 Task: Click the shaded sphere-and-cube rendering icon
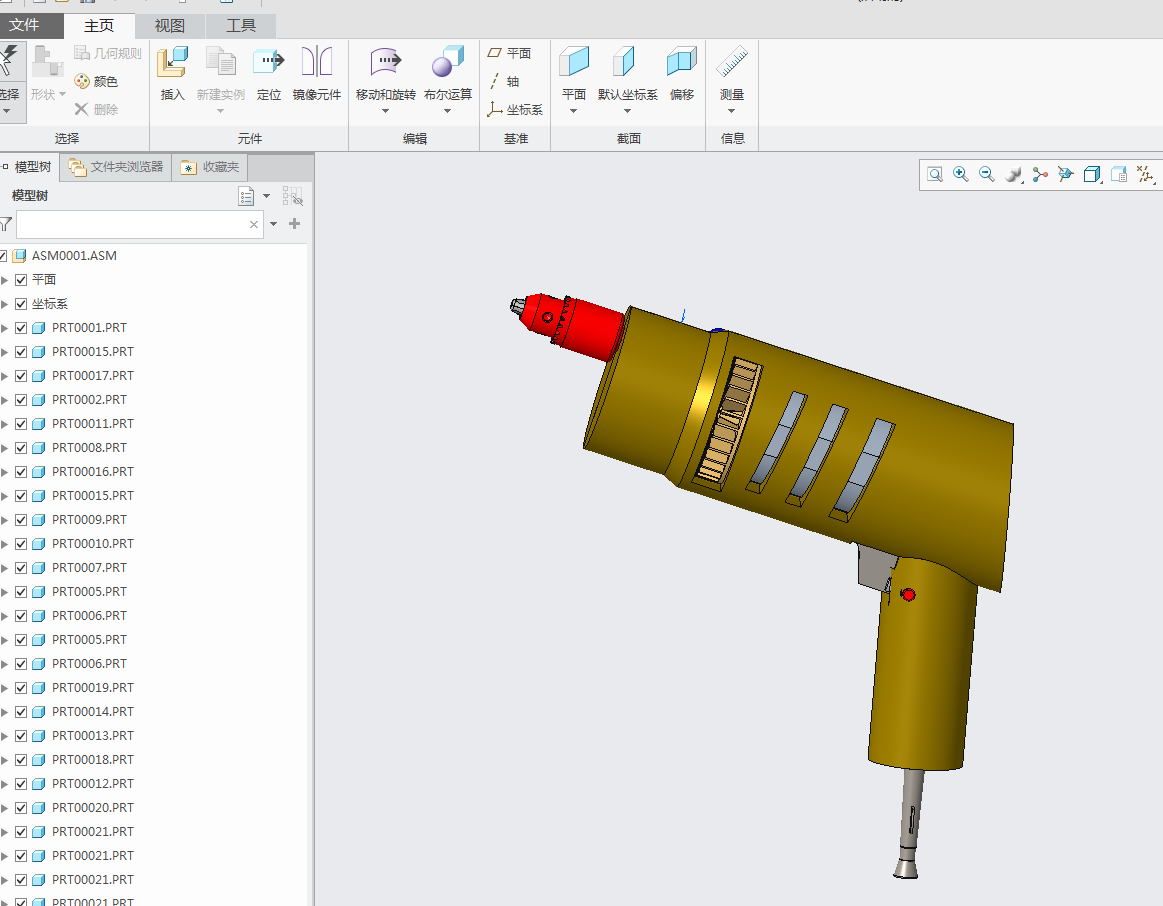tap(1013, 175)
